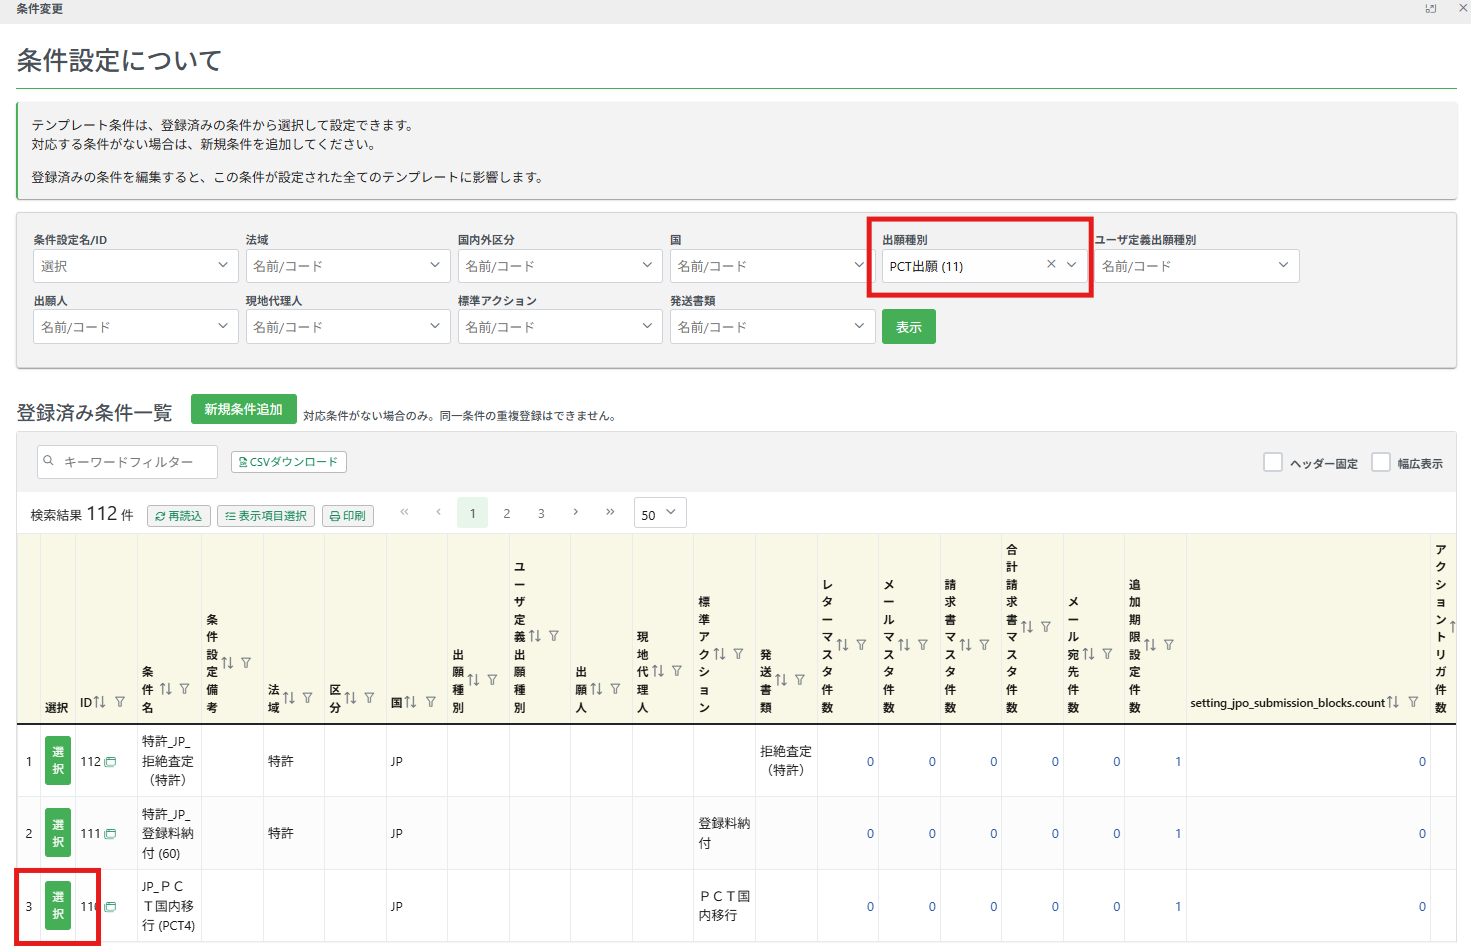Screen dimensions: 1471x947
Task: Click filter icon in 国 column header
Action: (x=431, y=702)
